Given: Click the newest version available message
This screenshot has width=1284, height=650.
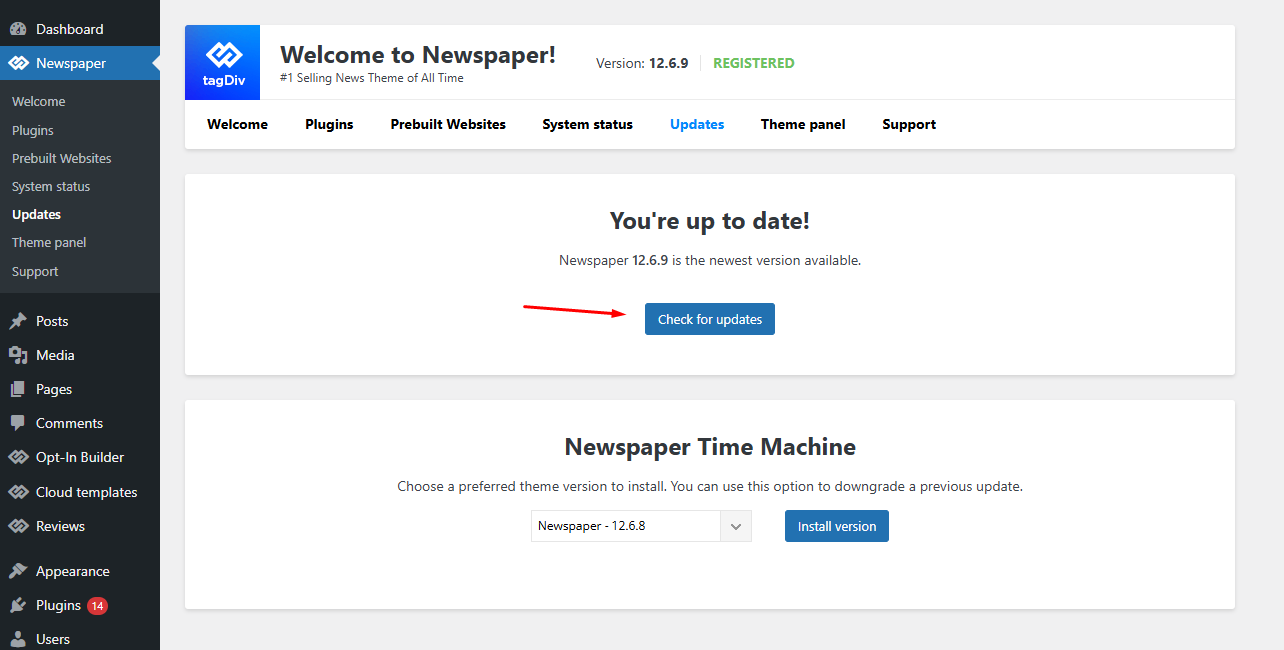Looking at the screenshot, I should click(710, 260).
